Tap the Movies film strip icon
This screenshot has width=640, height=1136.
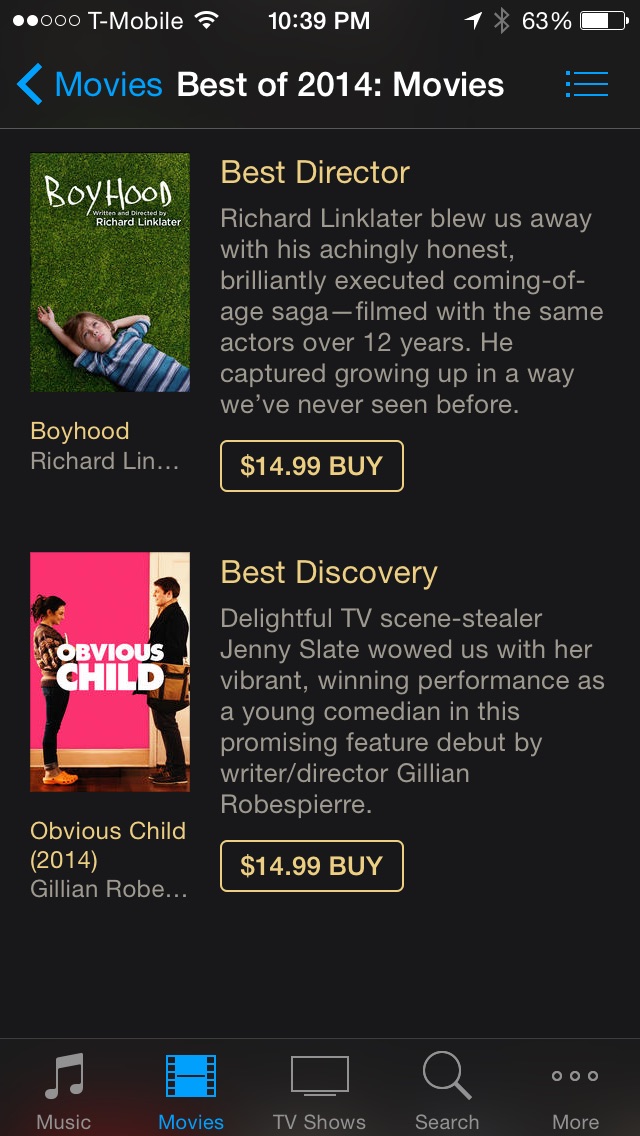[x=191, y=1078]
